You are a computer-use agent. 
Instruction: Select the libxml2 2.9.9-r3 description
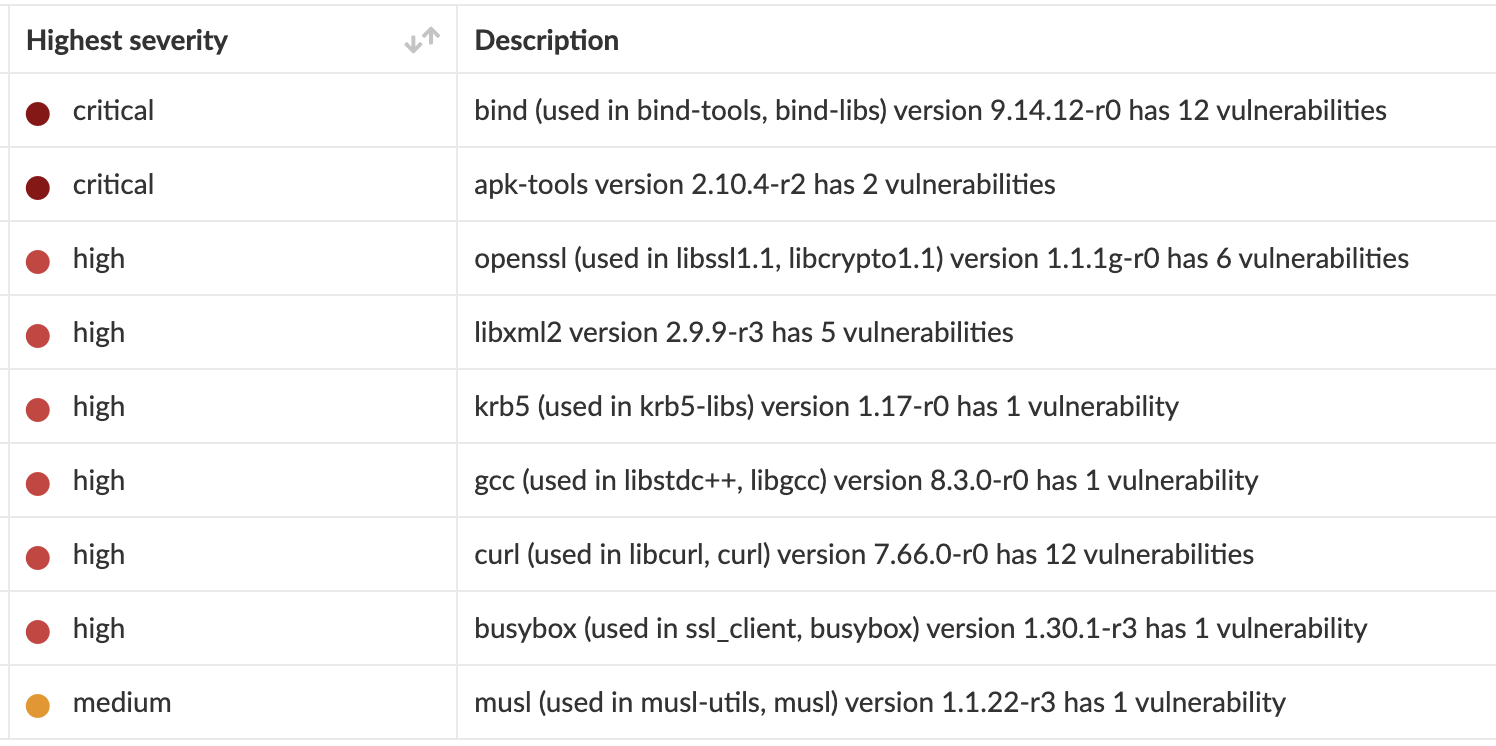pos(744,332)
